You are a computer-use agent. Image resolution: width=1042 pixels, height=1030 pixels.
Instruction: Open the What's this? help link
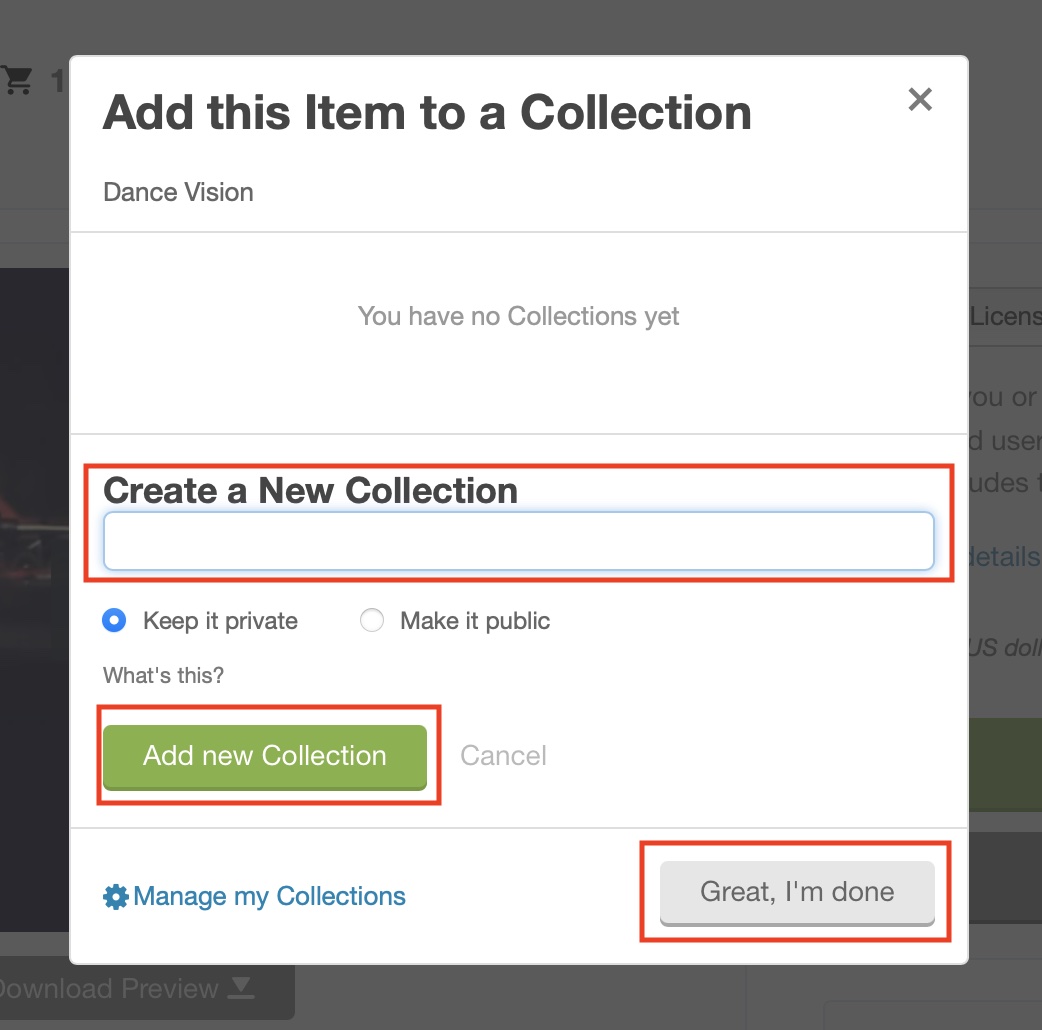pyautogui.click(x=163, y=675)
